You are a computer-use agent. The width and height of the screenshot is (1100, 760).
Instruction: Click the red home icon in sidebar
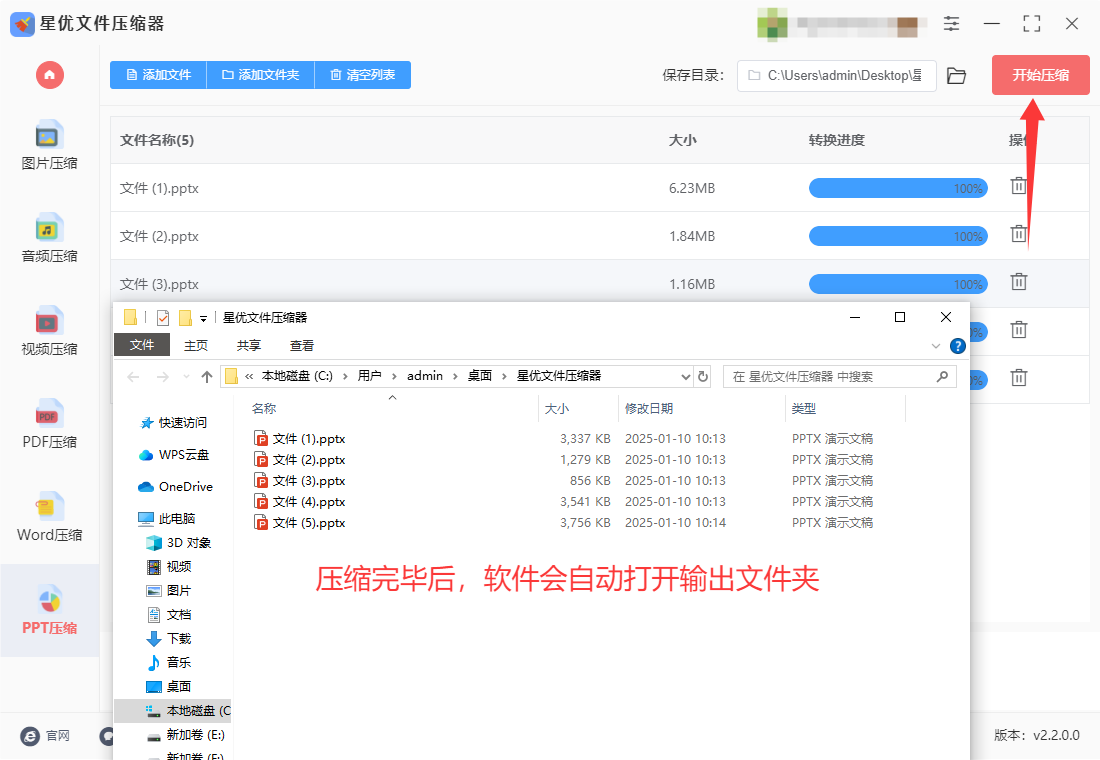(x=50, y=75)
